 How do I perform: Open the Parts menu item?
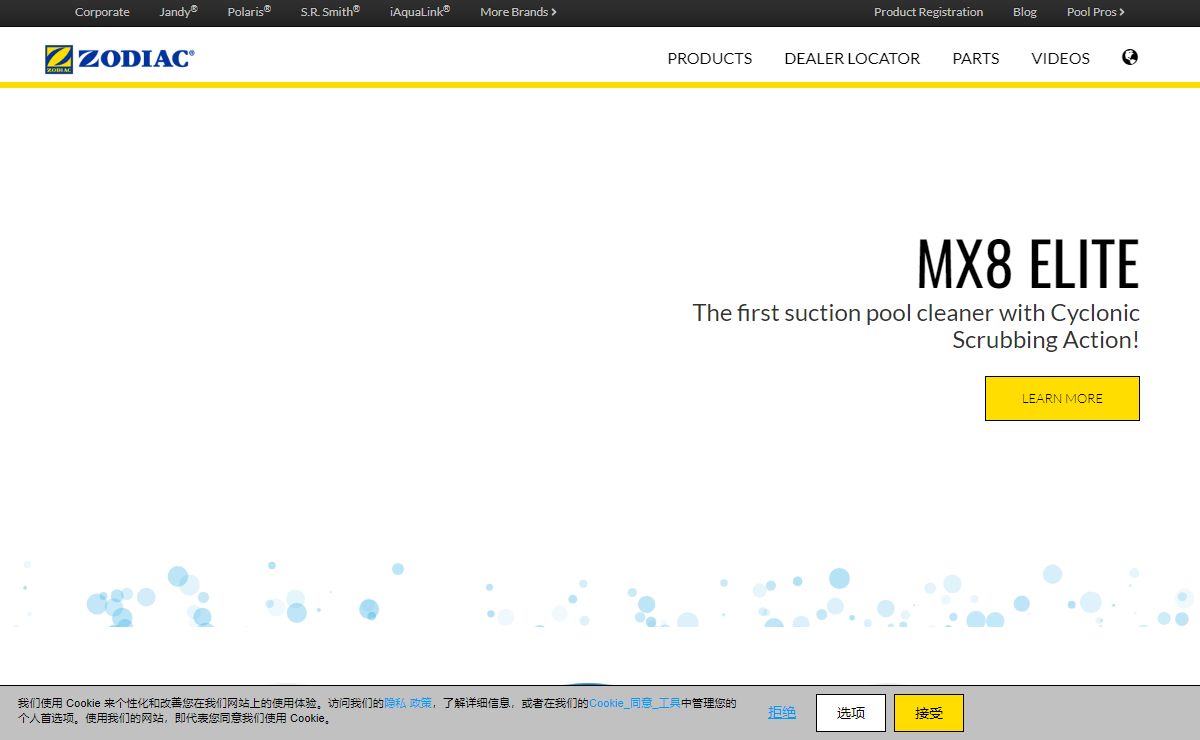pyautogui.click(x=976, y=58)
